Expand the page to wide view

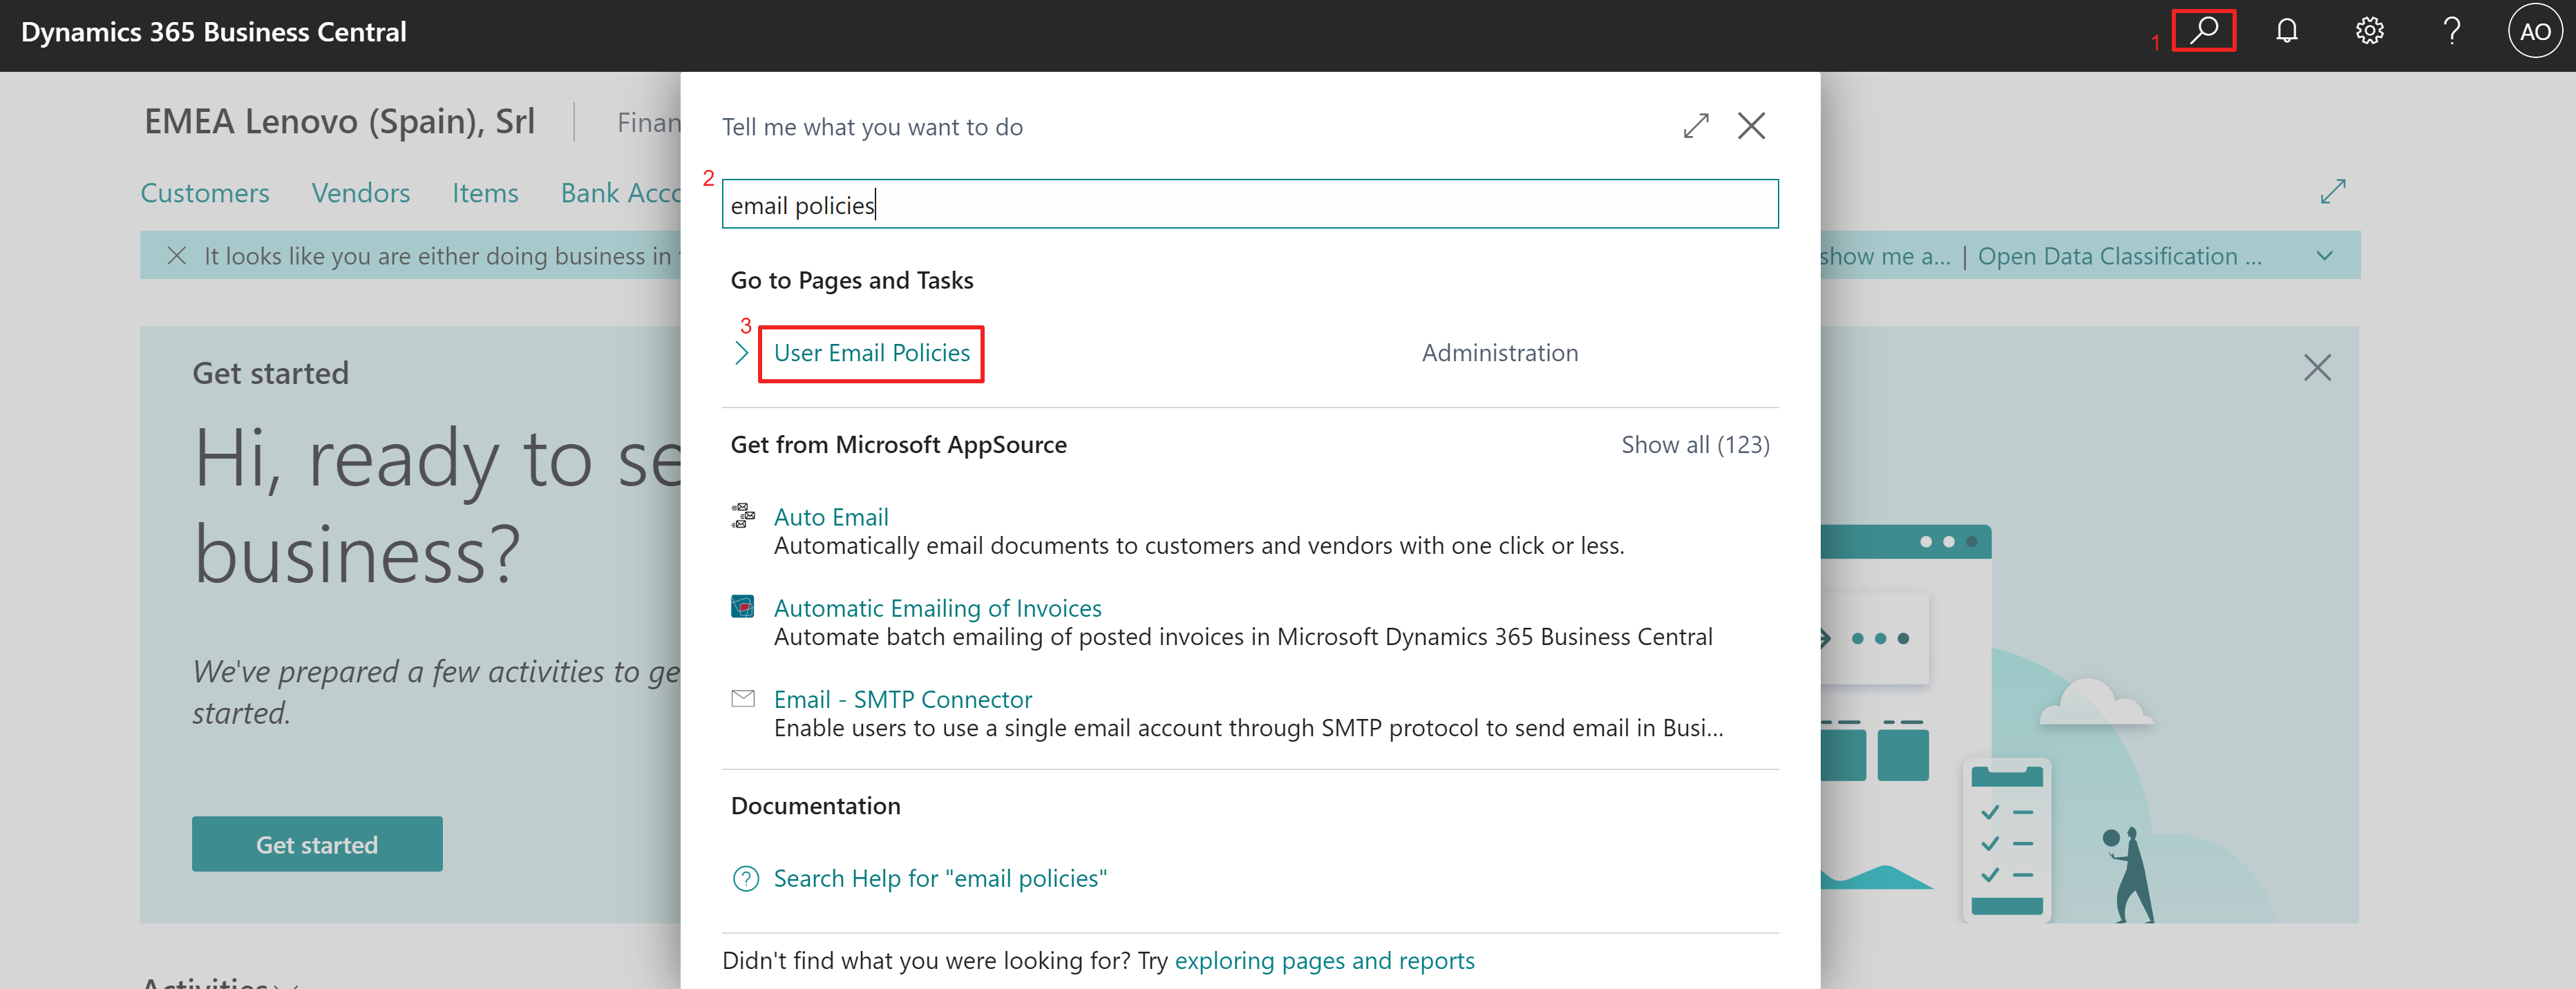[2332, 191]
